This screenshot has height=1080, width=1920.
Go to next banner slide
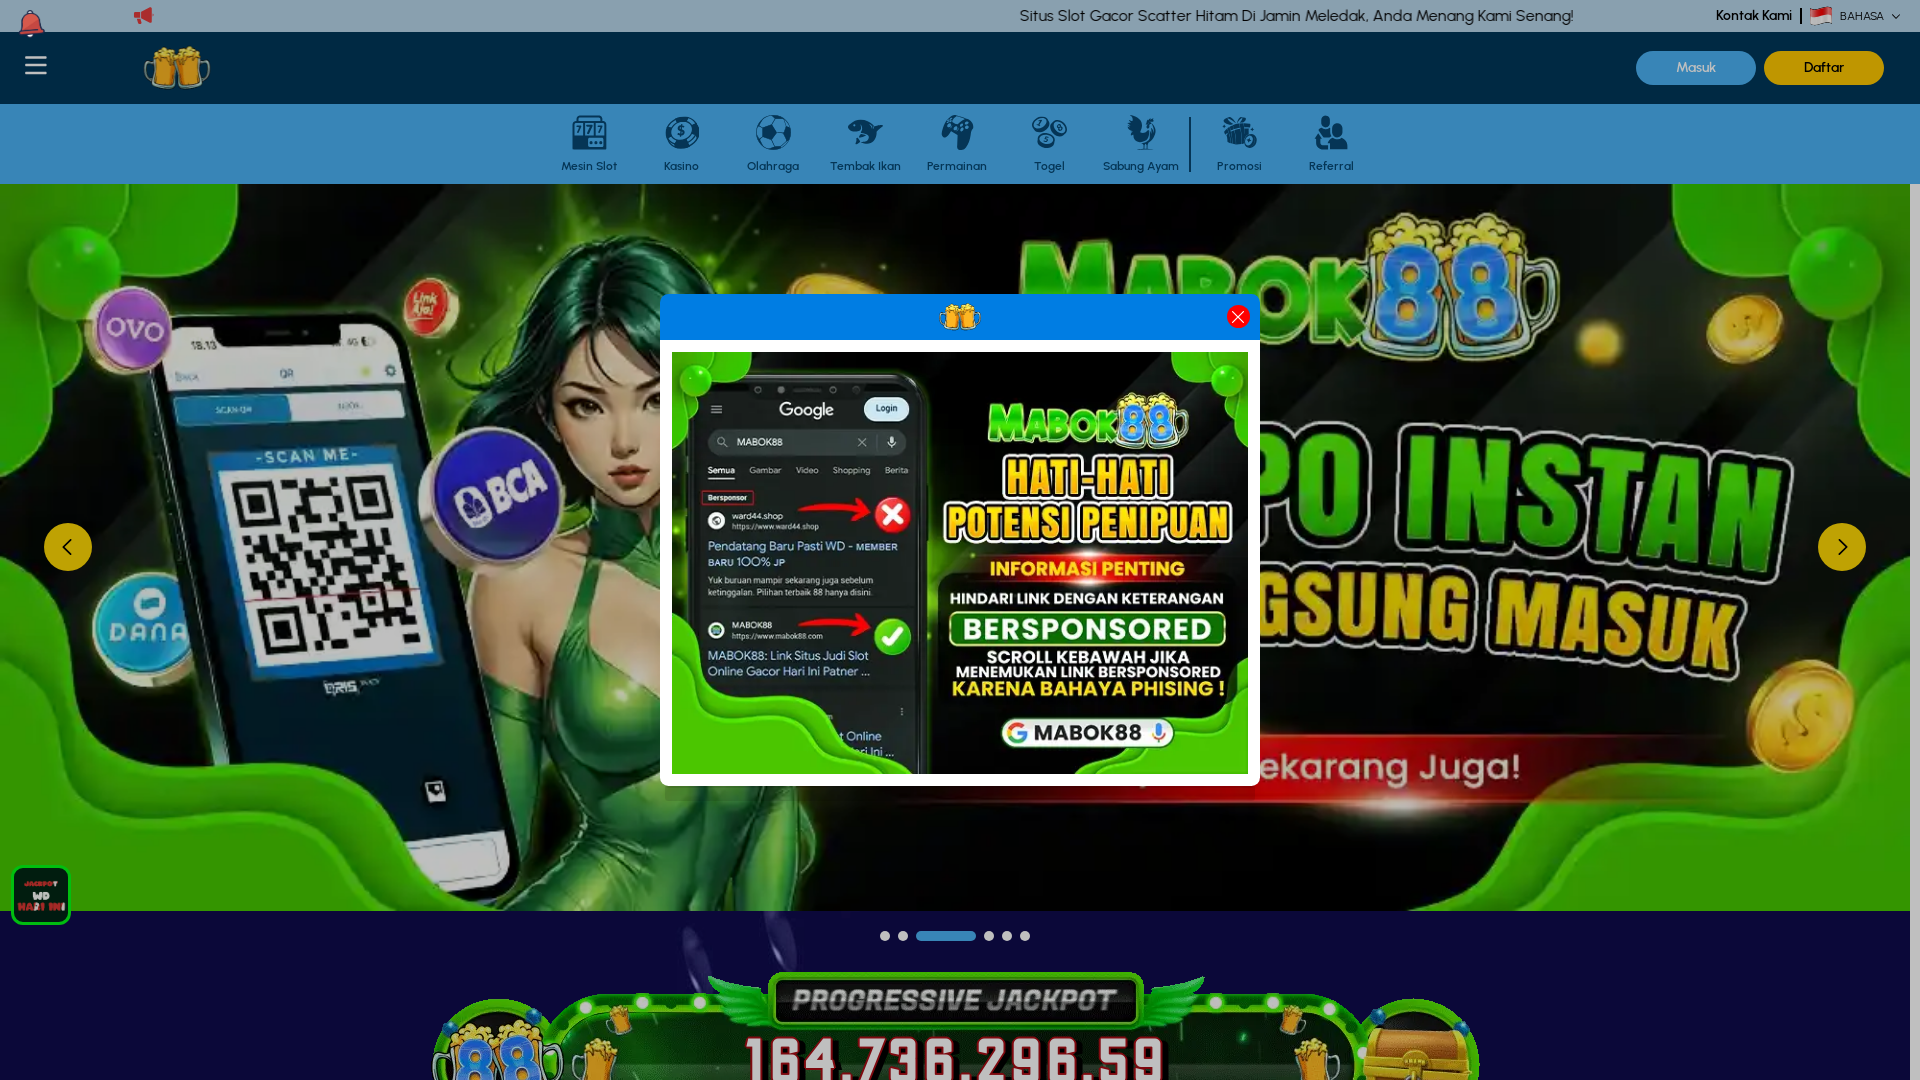tap(1842, 547)
